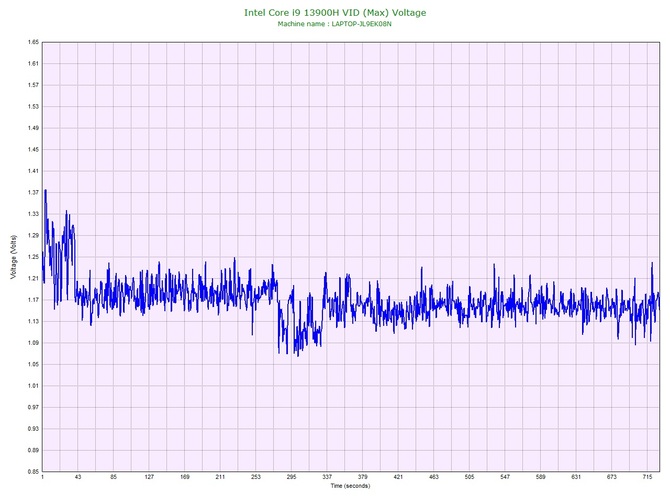
Task: Click the 589 seconds time axis label
Action: tap(541, 477)
